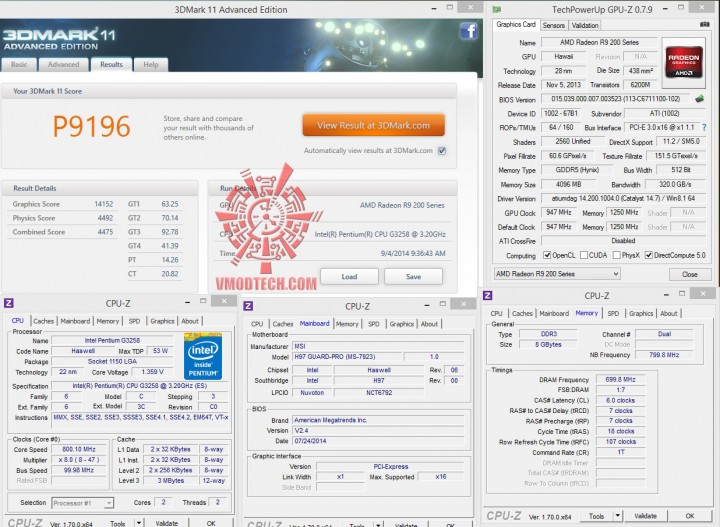Image resolution: width=720 pixels, height=527 pixels.
Task: Expand the Tools dropdown arrow in CPU-Z Memory window
Action: [618, 516]
